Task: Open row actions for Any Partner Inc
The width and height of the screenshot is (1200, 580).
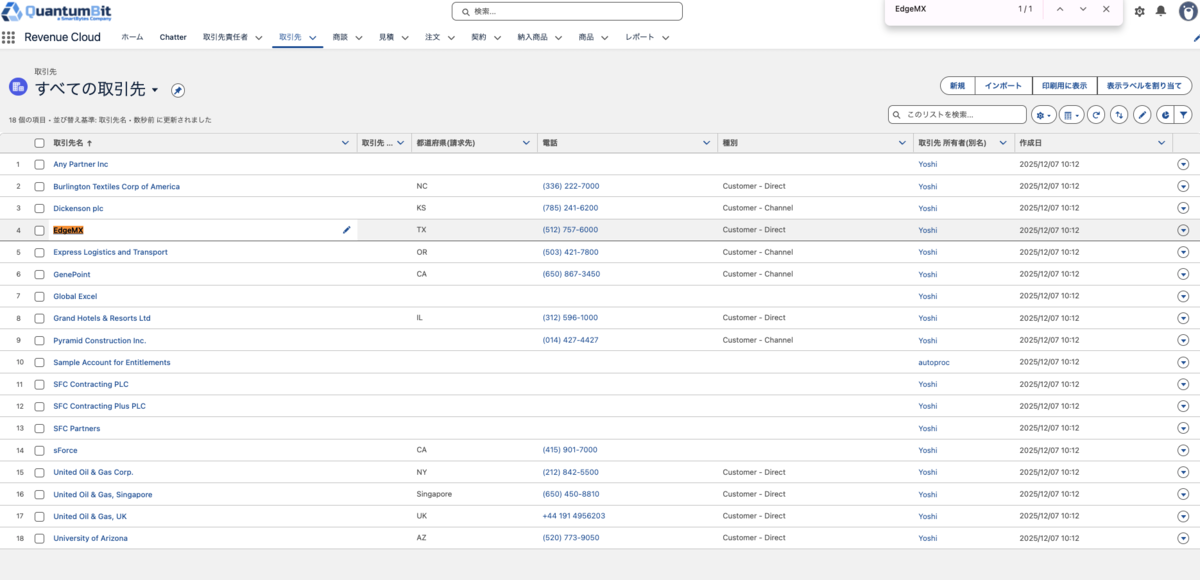Action: 1183,164
